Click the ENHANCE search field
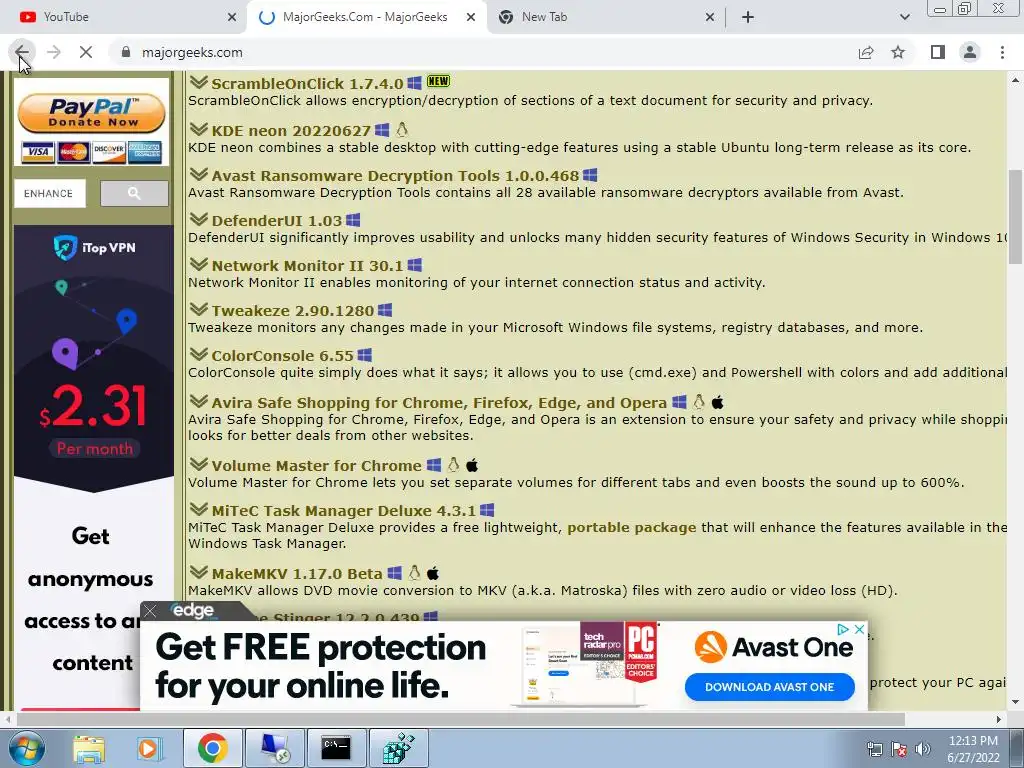This screenshot has height=768, width=1024. pyautogui.click(x=50, y=193)
